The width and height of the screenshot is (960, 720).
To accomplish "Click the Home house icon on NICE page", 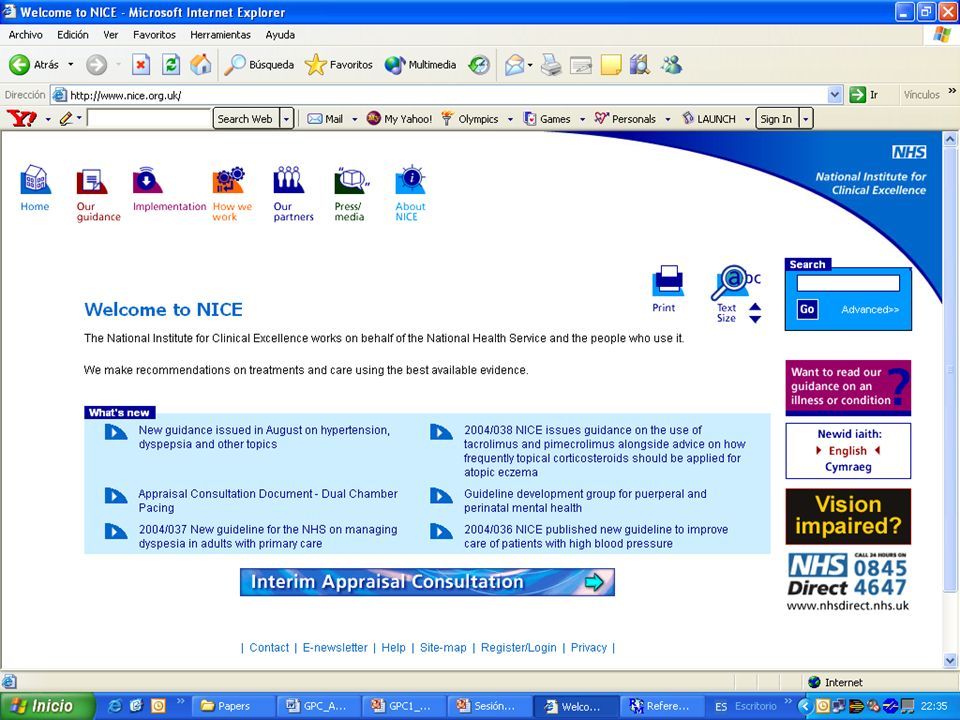I will (35, 180).
